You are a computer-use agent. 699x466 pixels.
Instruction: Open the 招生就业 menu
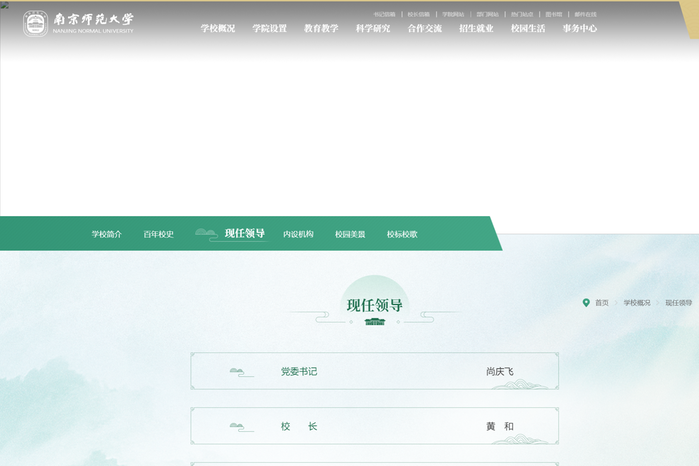[476, 29]
